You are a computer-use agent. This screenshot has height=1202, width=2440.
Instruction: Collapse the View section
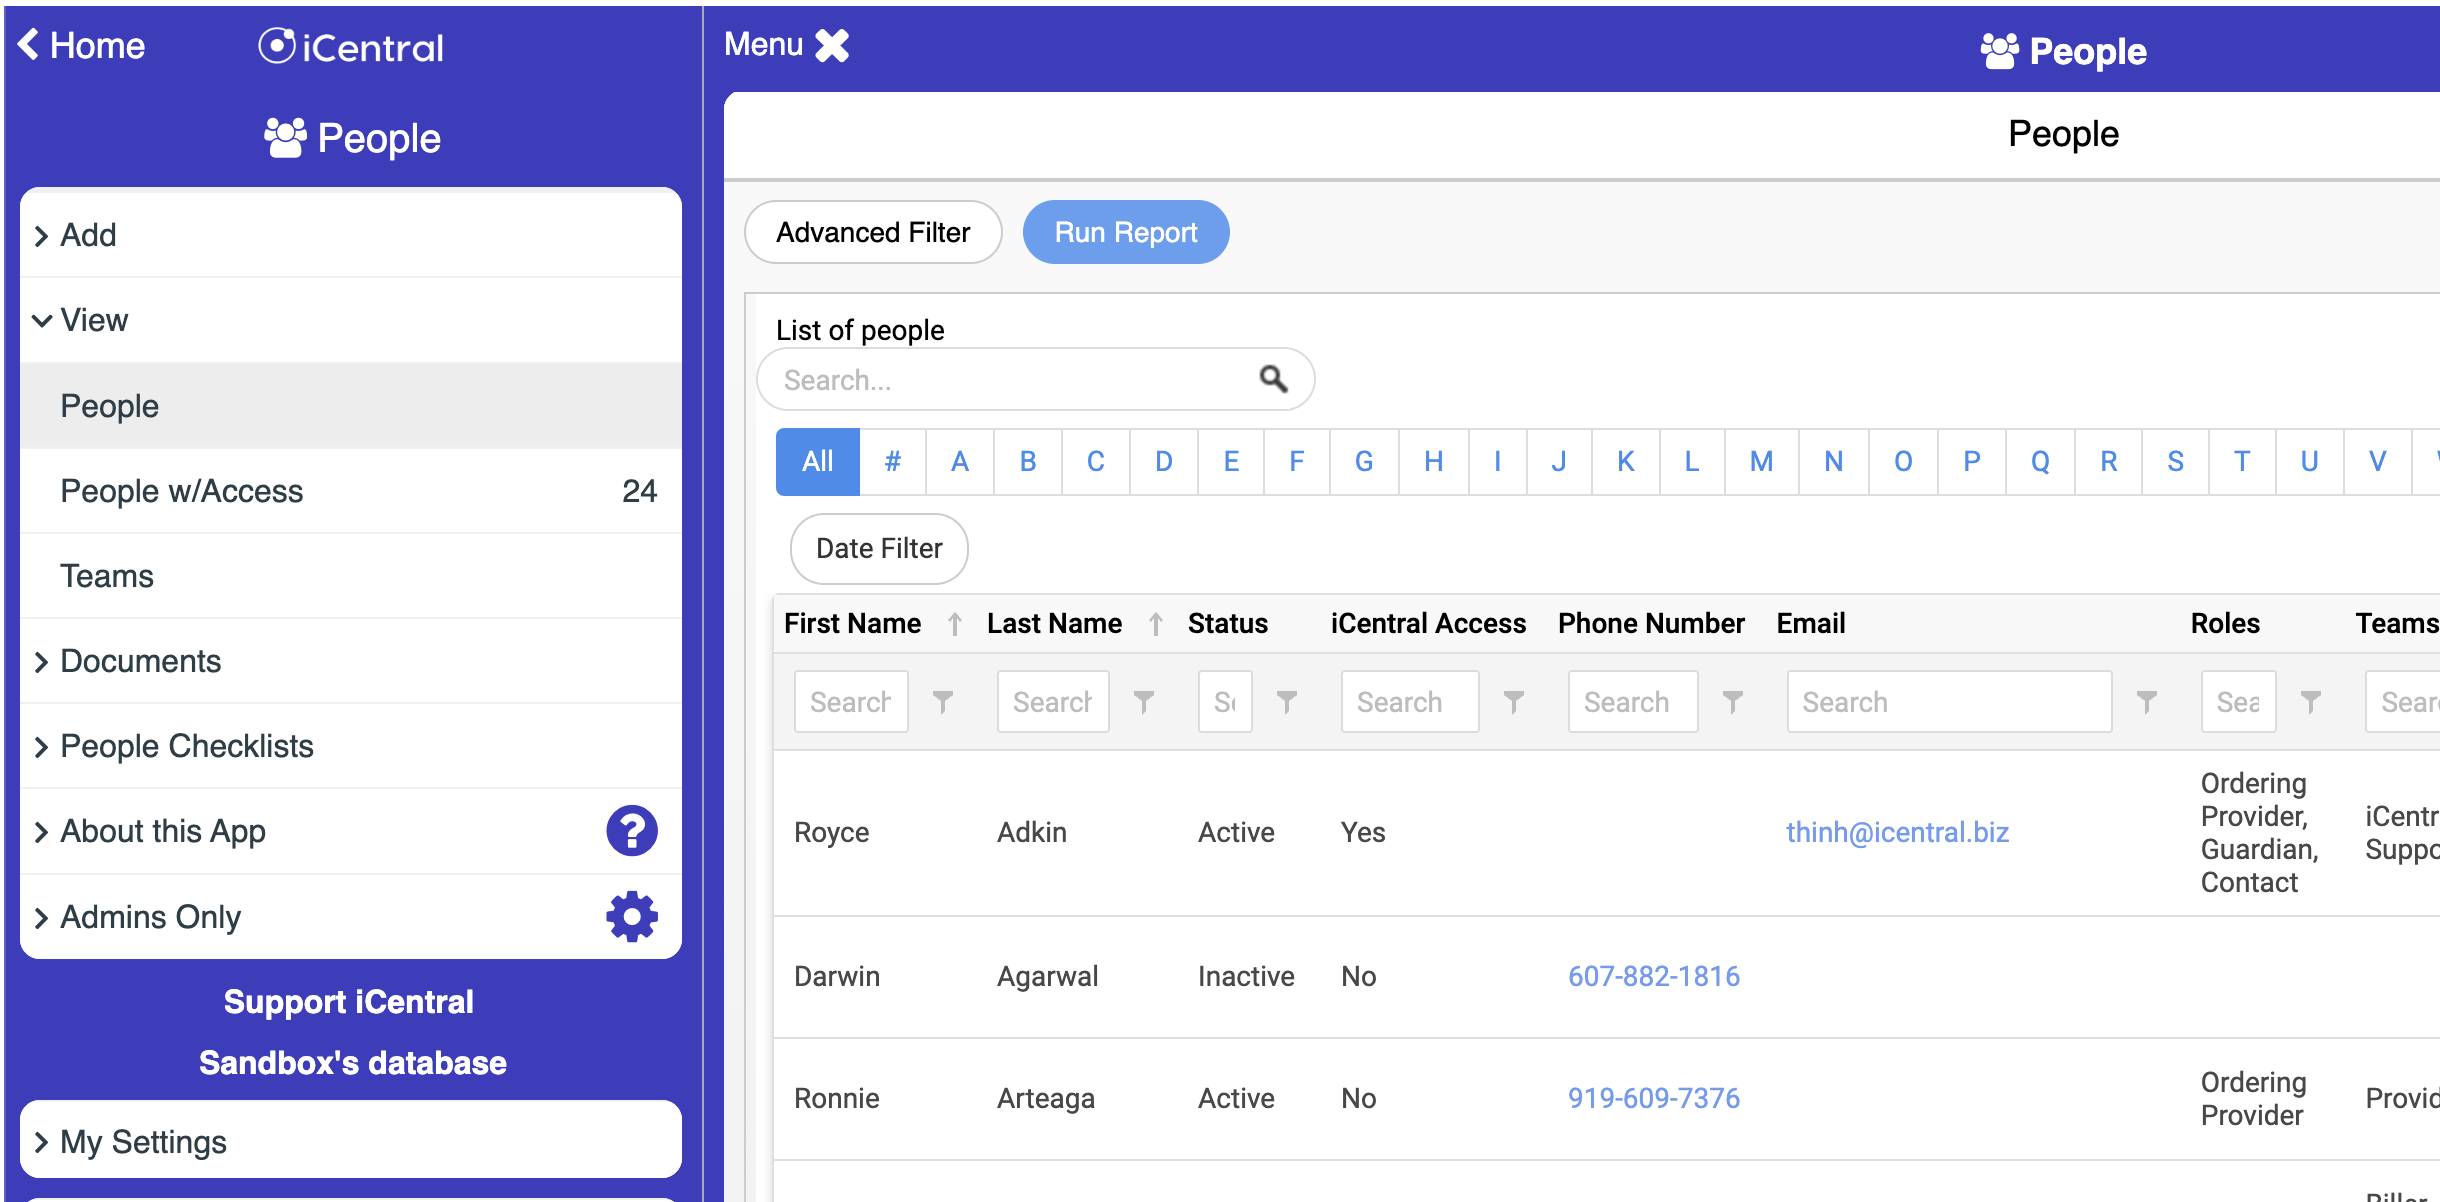coord(94,320)
